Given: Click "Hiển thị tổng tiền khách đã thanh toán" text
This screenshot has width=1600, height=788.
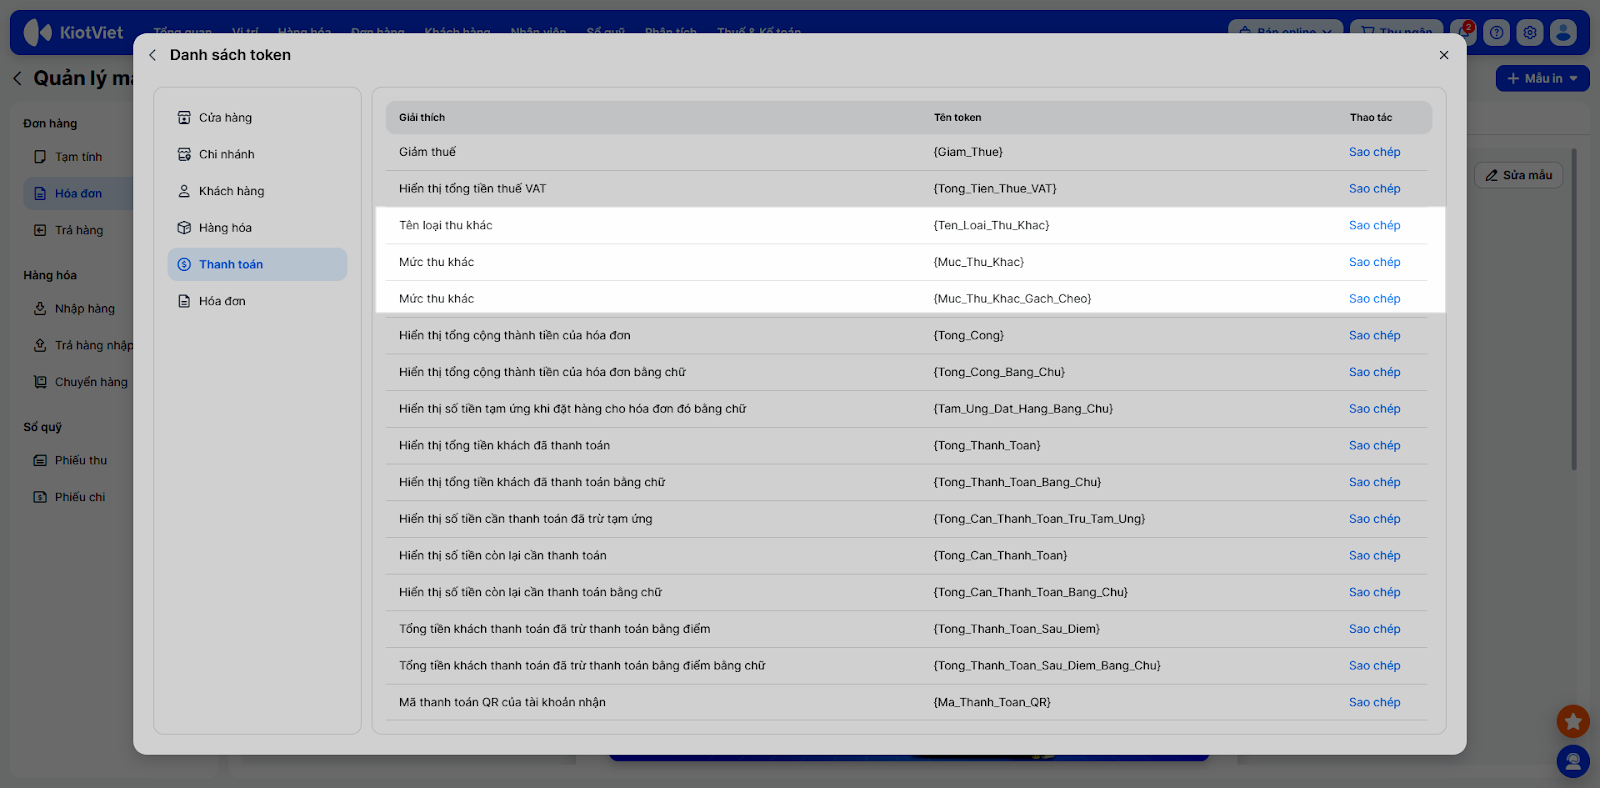Looking at the screenshot, I should click(x=504, y=446).
